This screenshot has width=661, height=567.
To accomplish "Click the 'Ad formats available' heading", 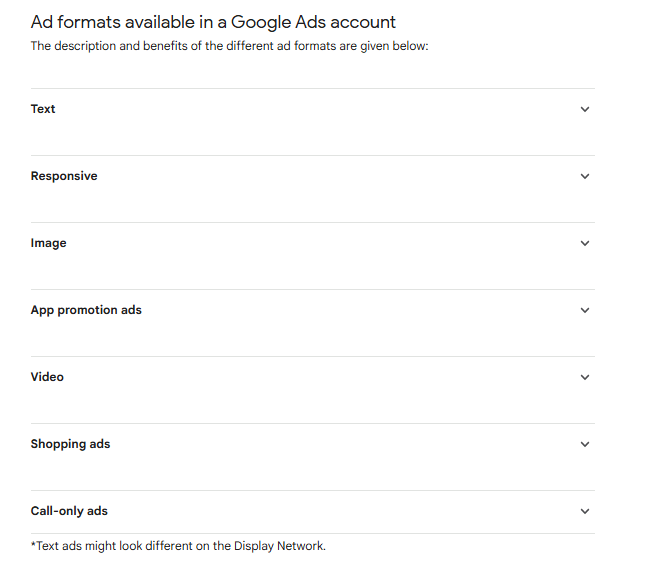I will [120, 22].
